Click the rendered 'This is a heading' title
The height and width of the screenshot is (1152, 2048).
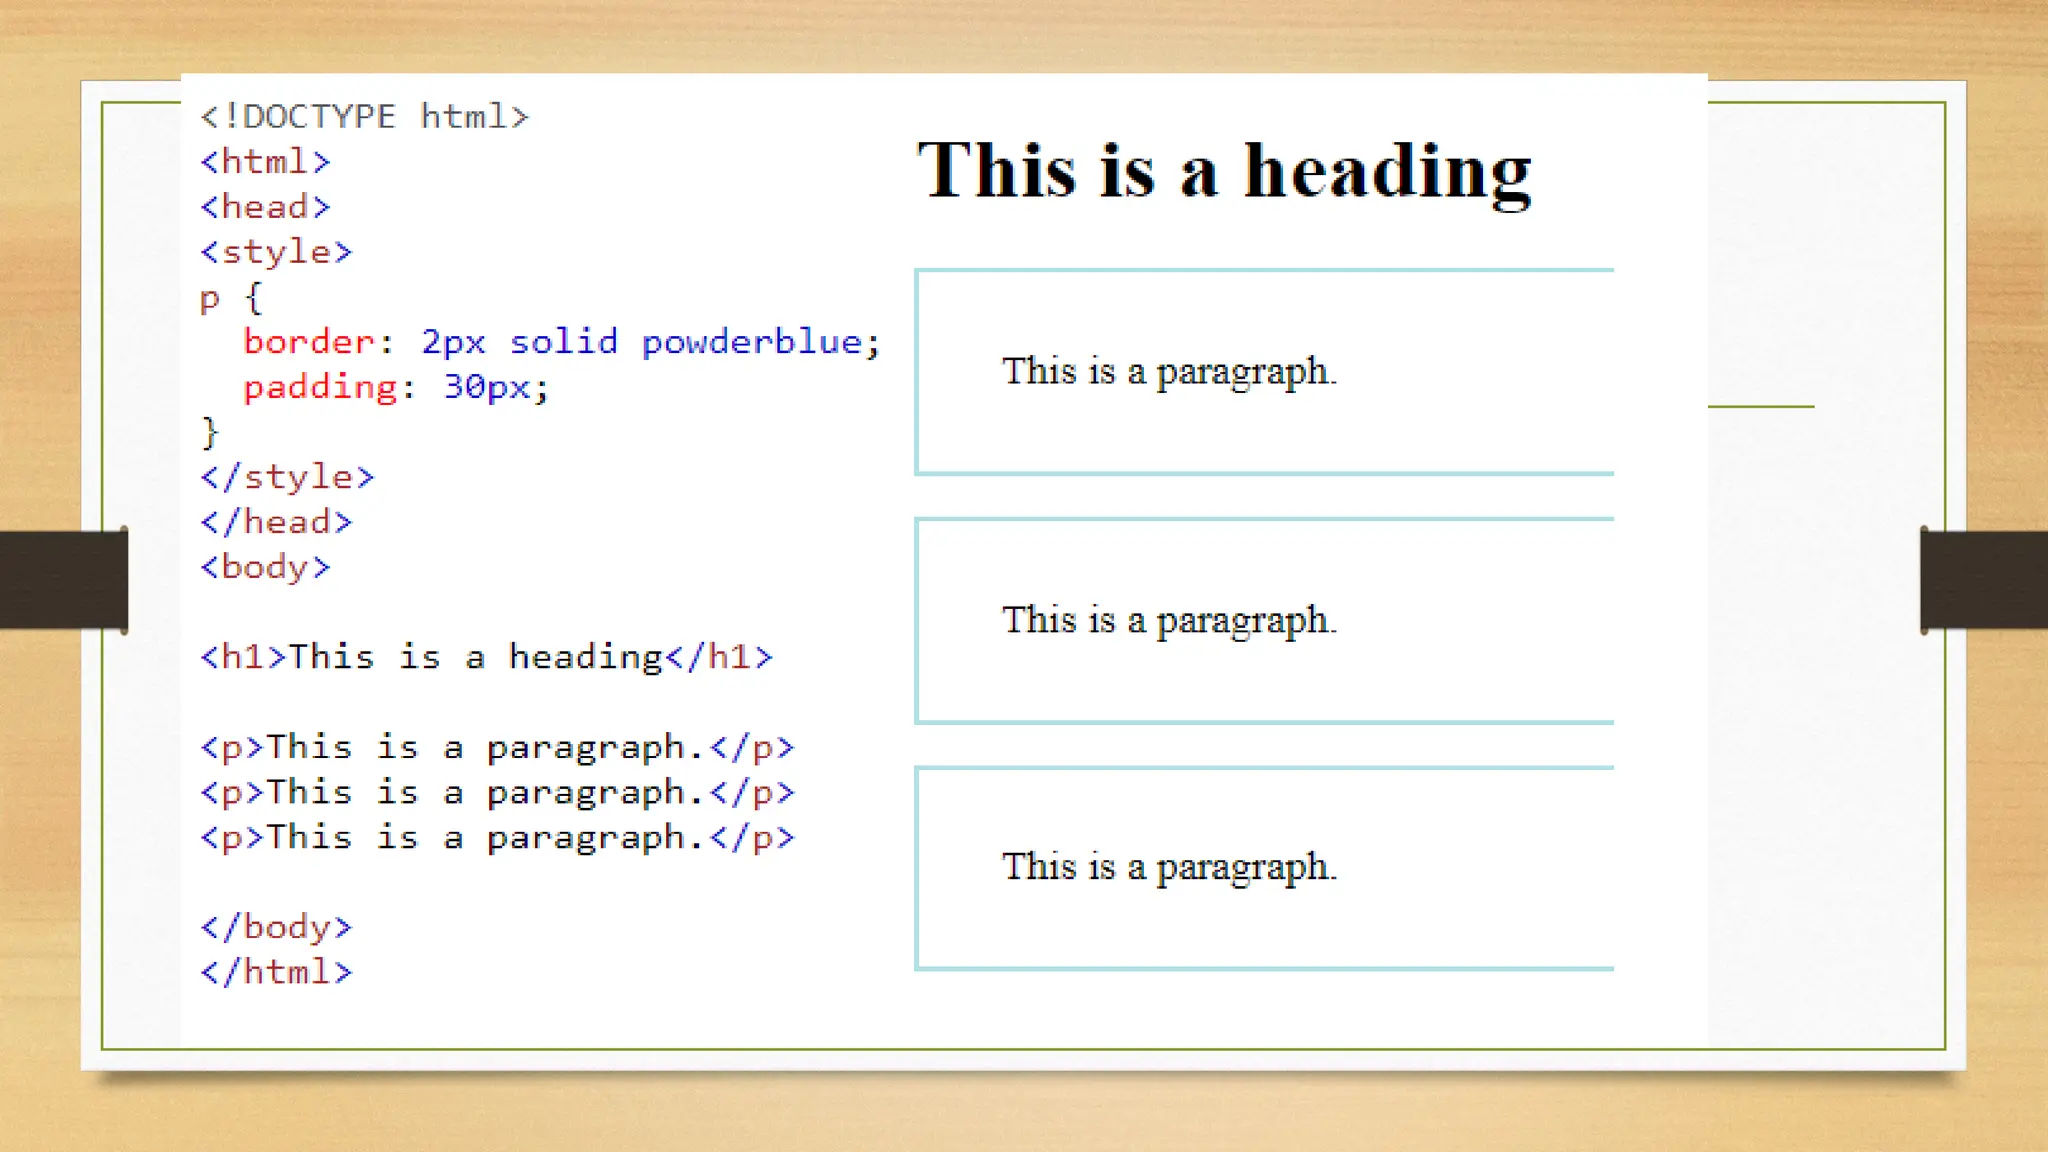(x=1224, y=170)
